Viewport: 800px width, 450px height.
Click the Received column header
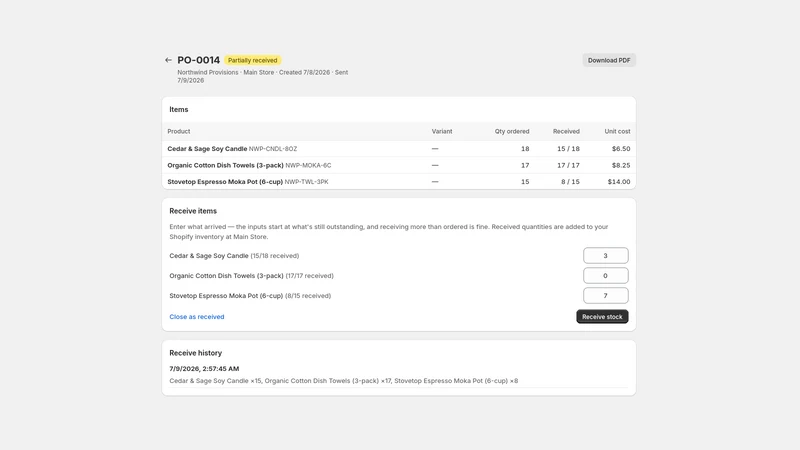tap(566, 131)
